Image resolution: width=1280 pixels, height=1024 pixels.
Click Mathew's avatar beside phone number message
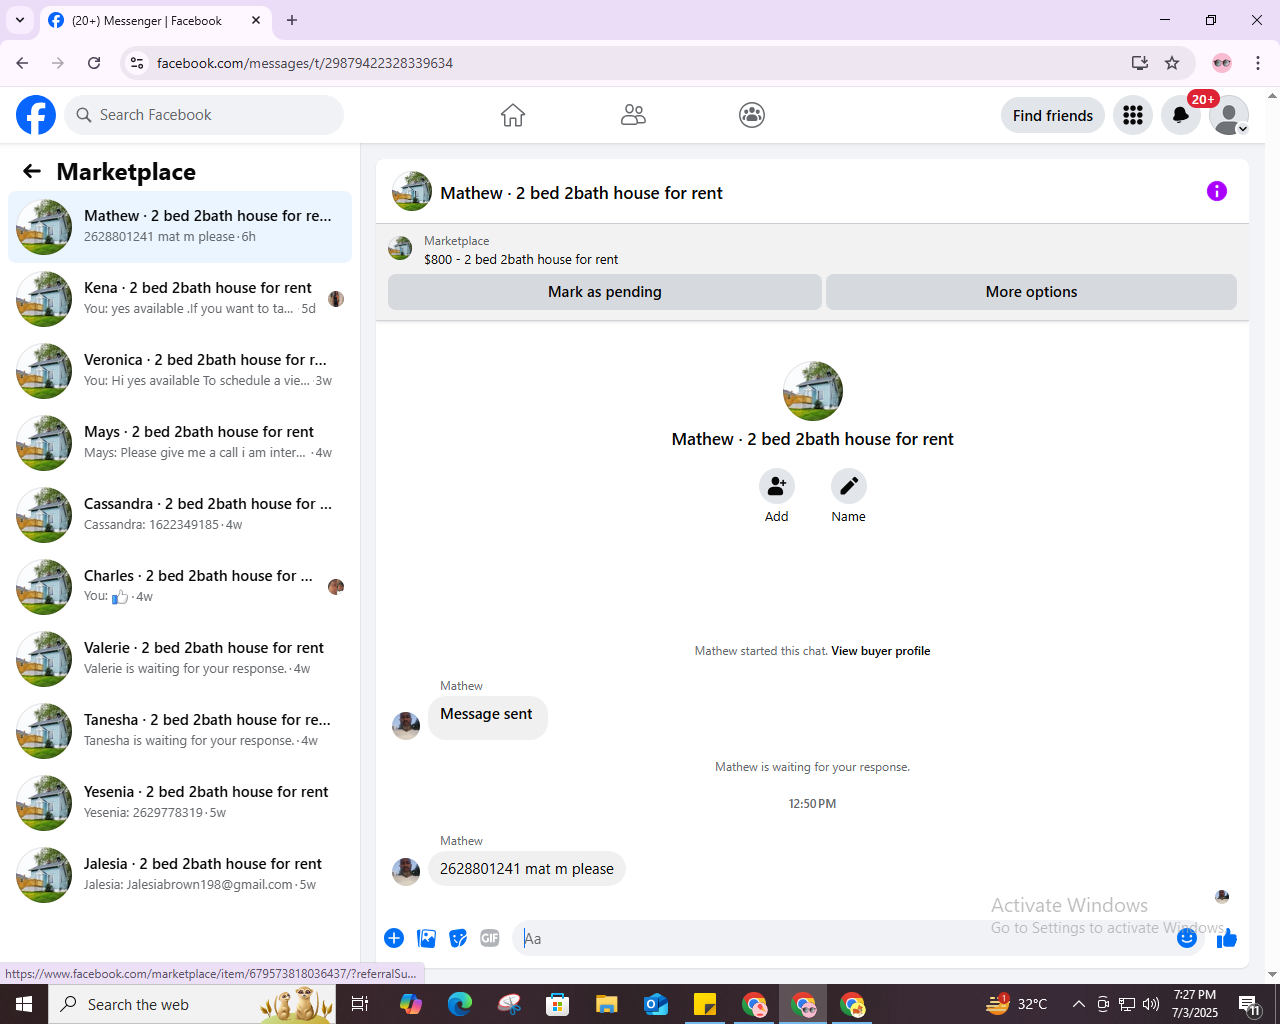pyautogui.click(x=406, y=871)
